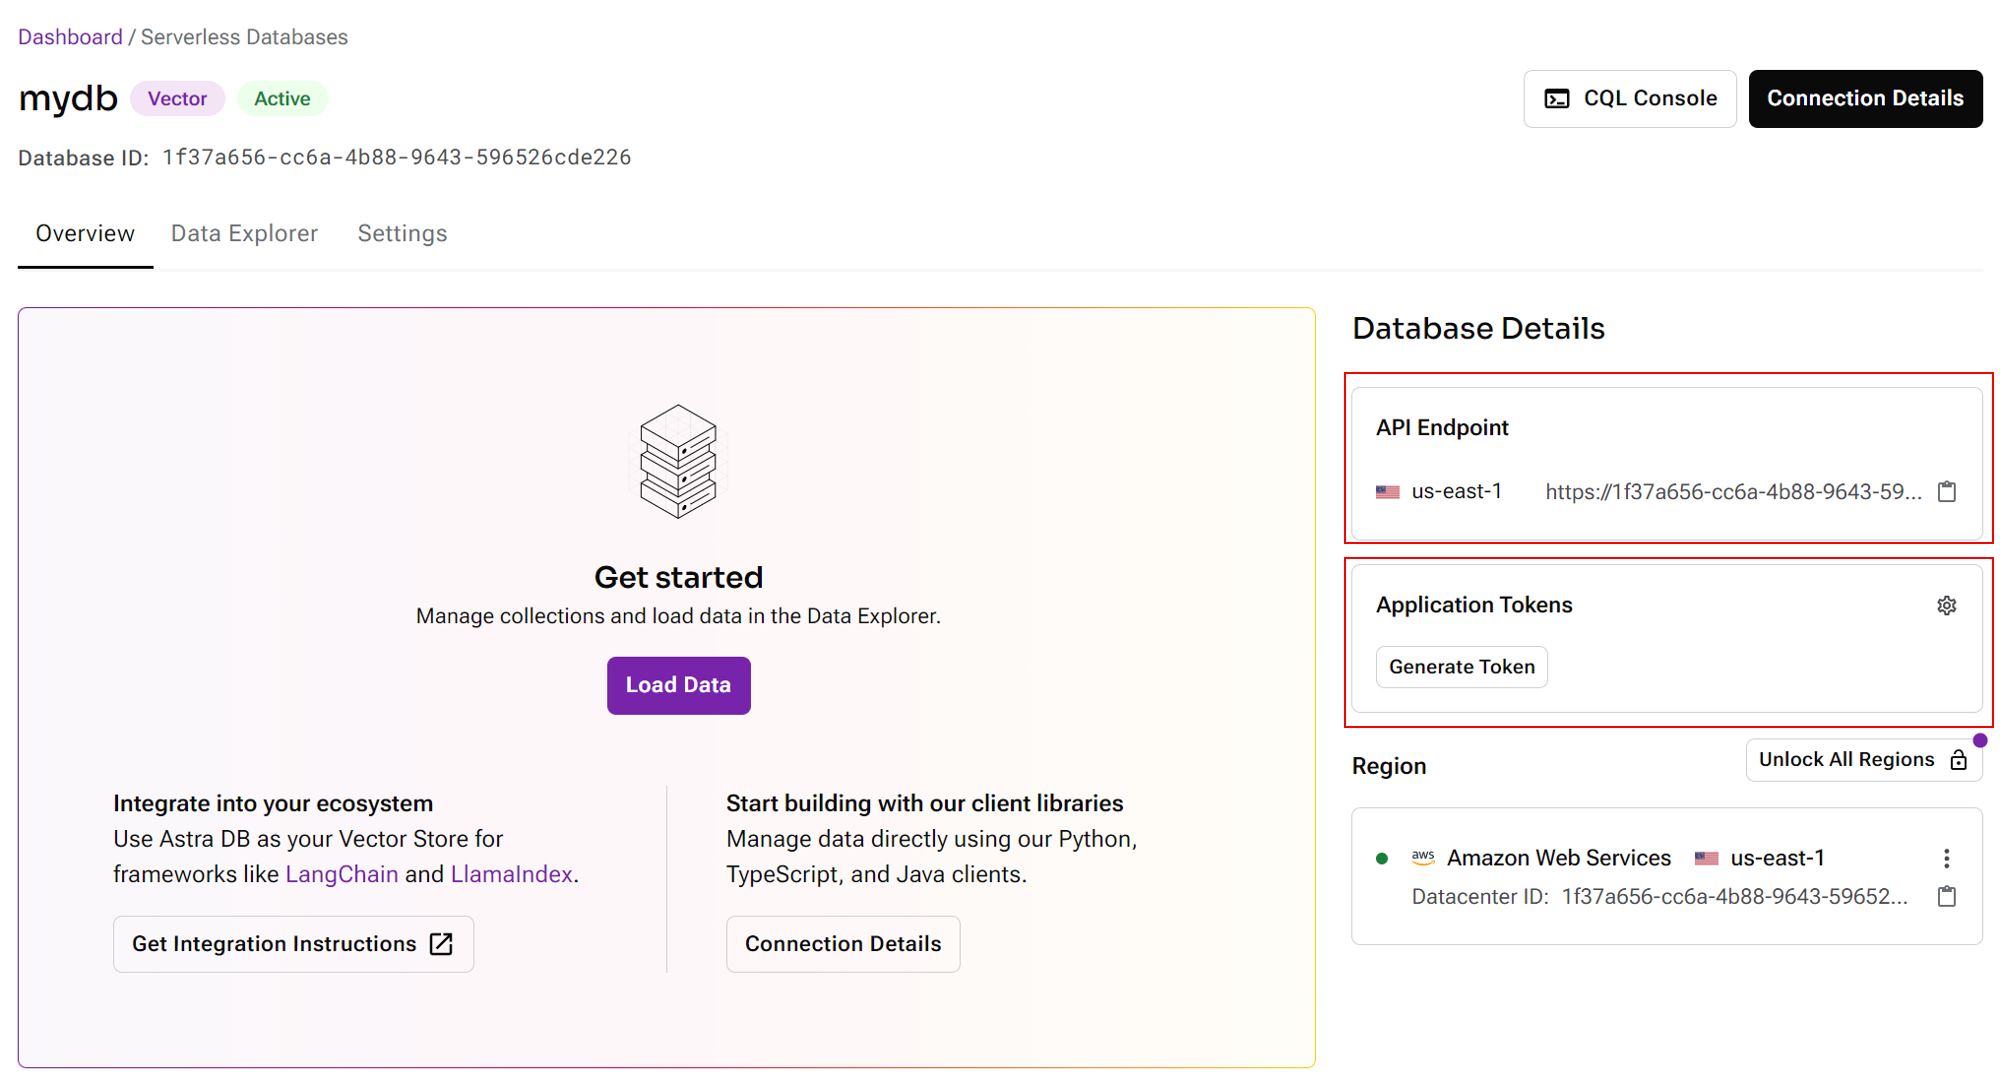The image size is (2000, 1085).
Task: Copy the API Endpoint URL via clipboard icon
Action: (x=1946, y=491)
